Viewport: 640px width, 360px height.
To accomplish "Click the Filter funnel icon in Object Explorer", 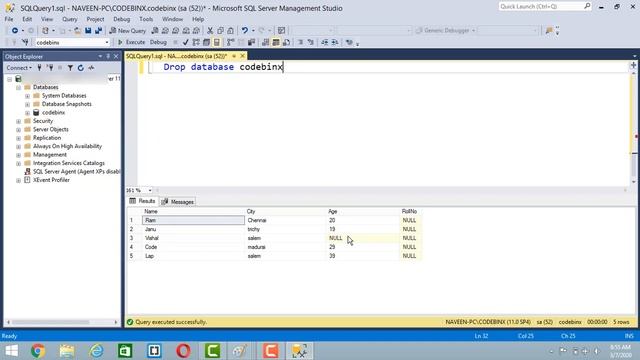I will (x=70, y=68).
